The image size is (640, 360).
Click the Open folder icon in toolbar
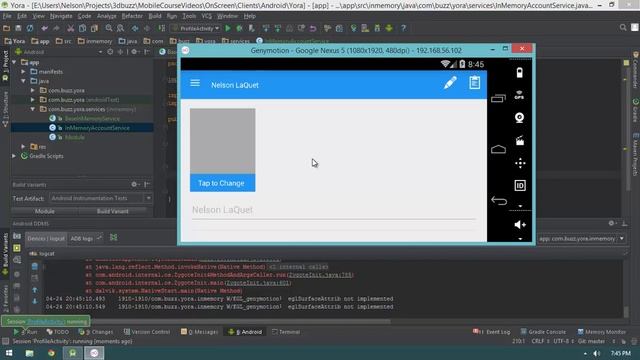[7, 28]
